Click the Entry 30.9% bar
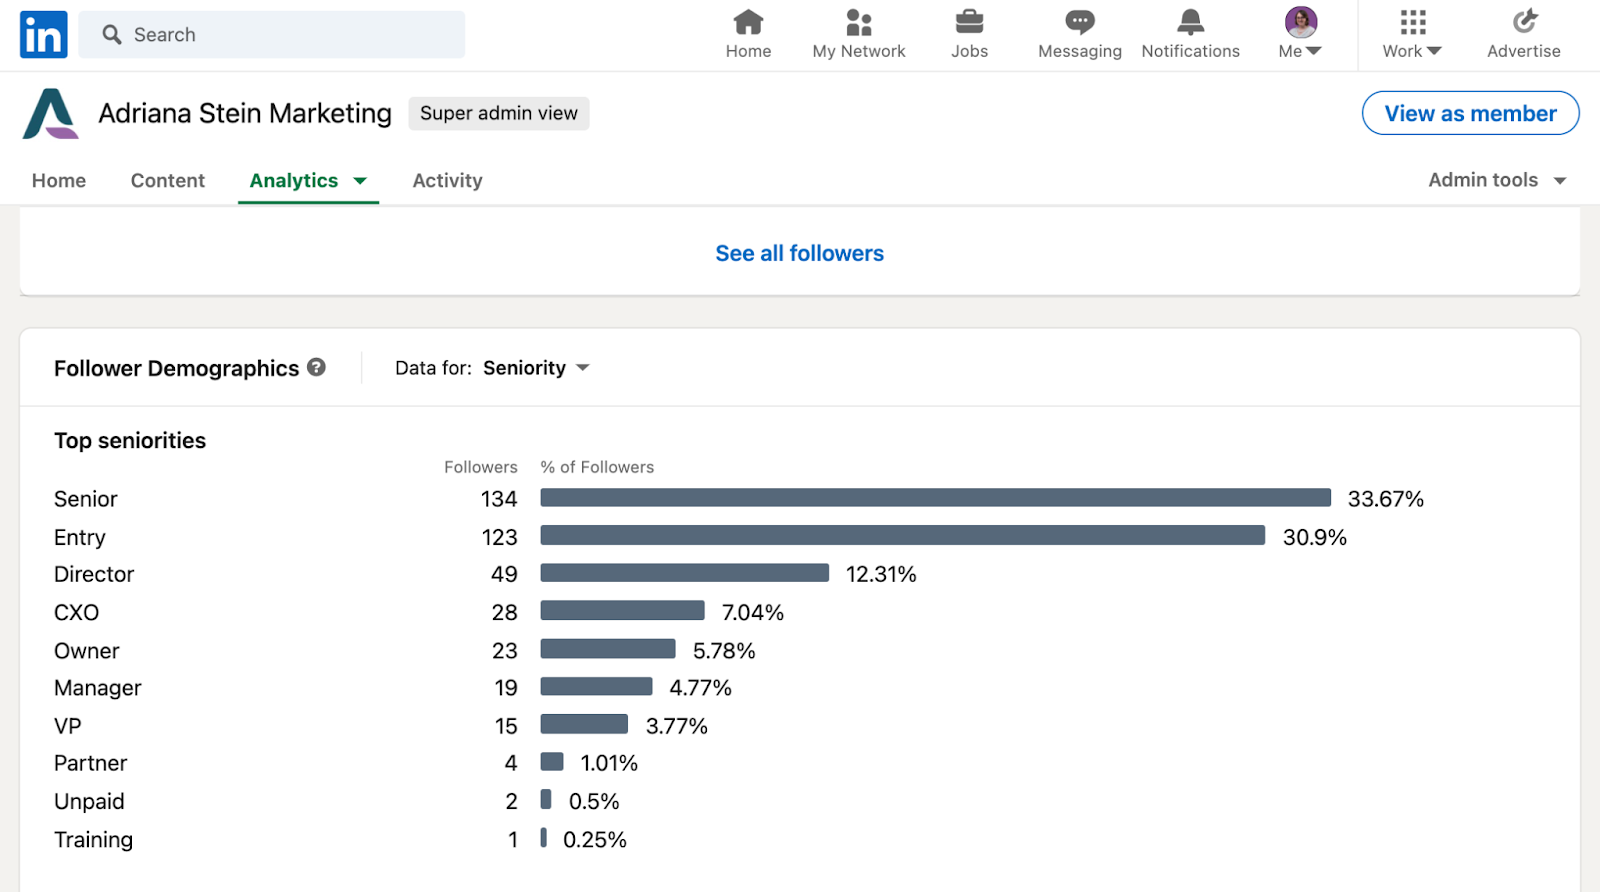1600x892 pixels. 903,536
